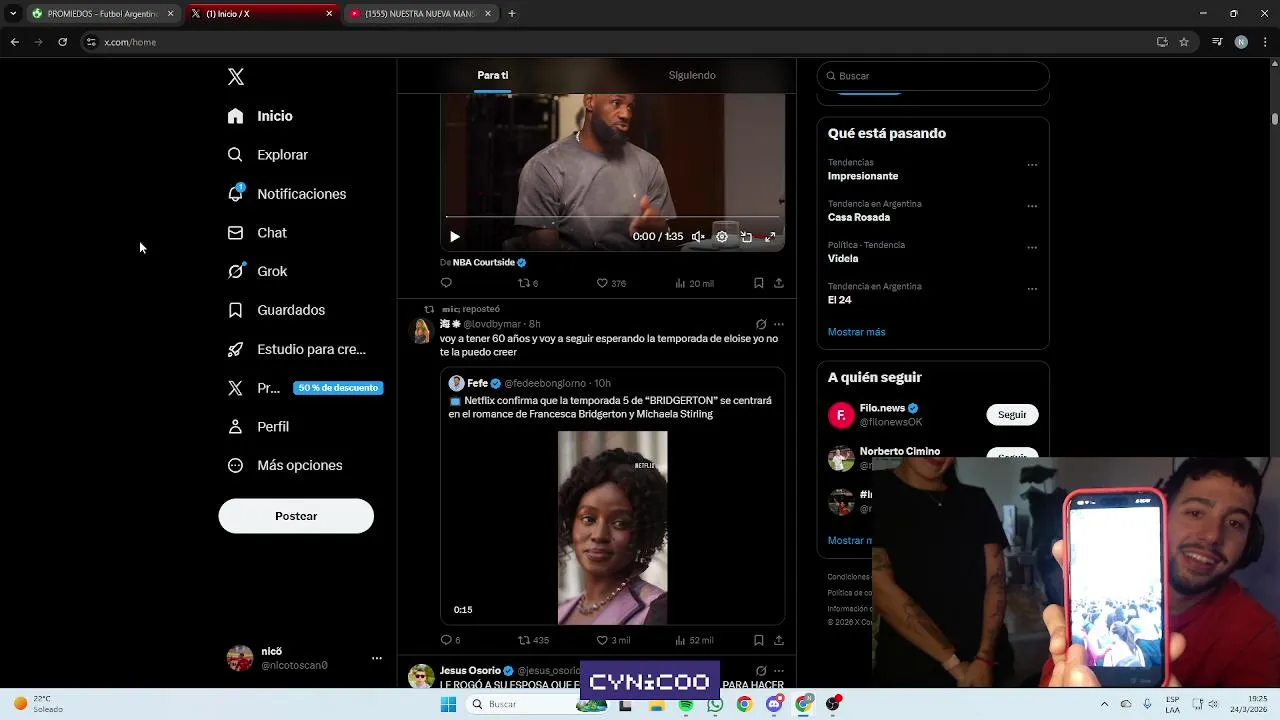
Task: Open Chat in the sidebar
Action: coord(257,233)
